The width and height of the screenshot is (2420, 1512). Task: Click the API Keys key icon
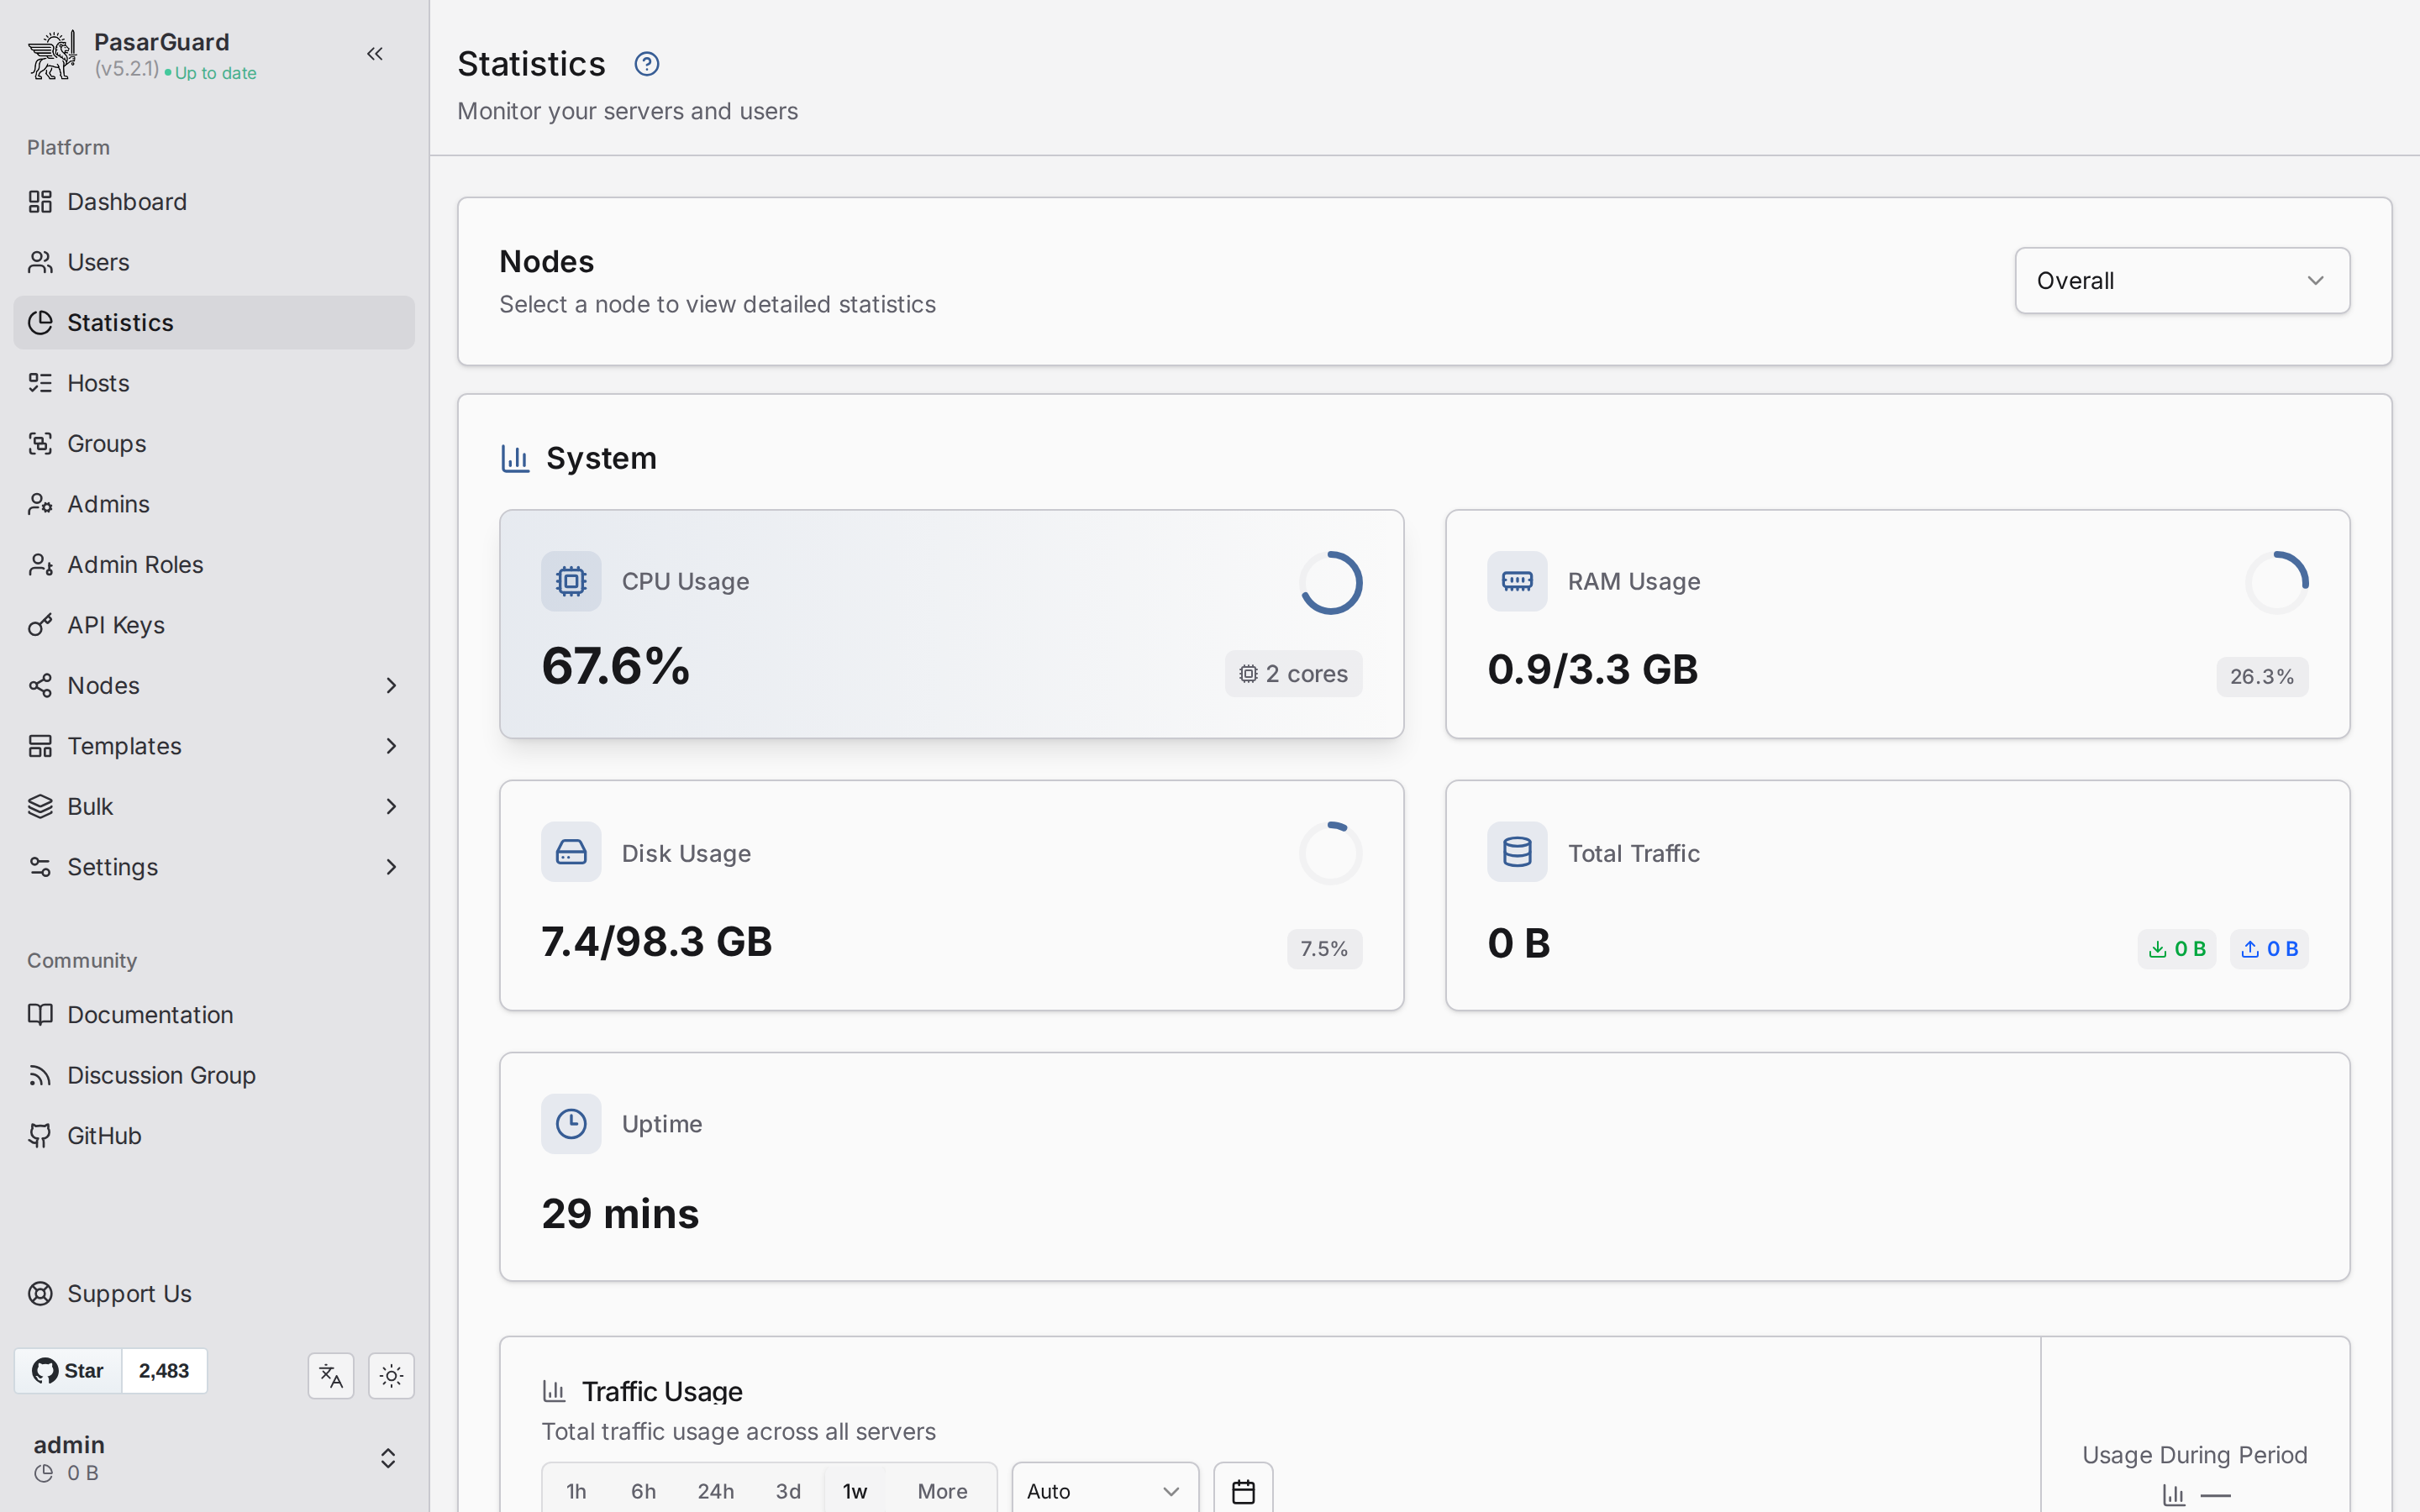40,625
